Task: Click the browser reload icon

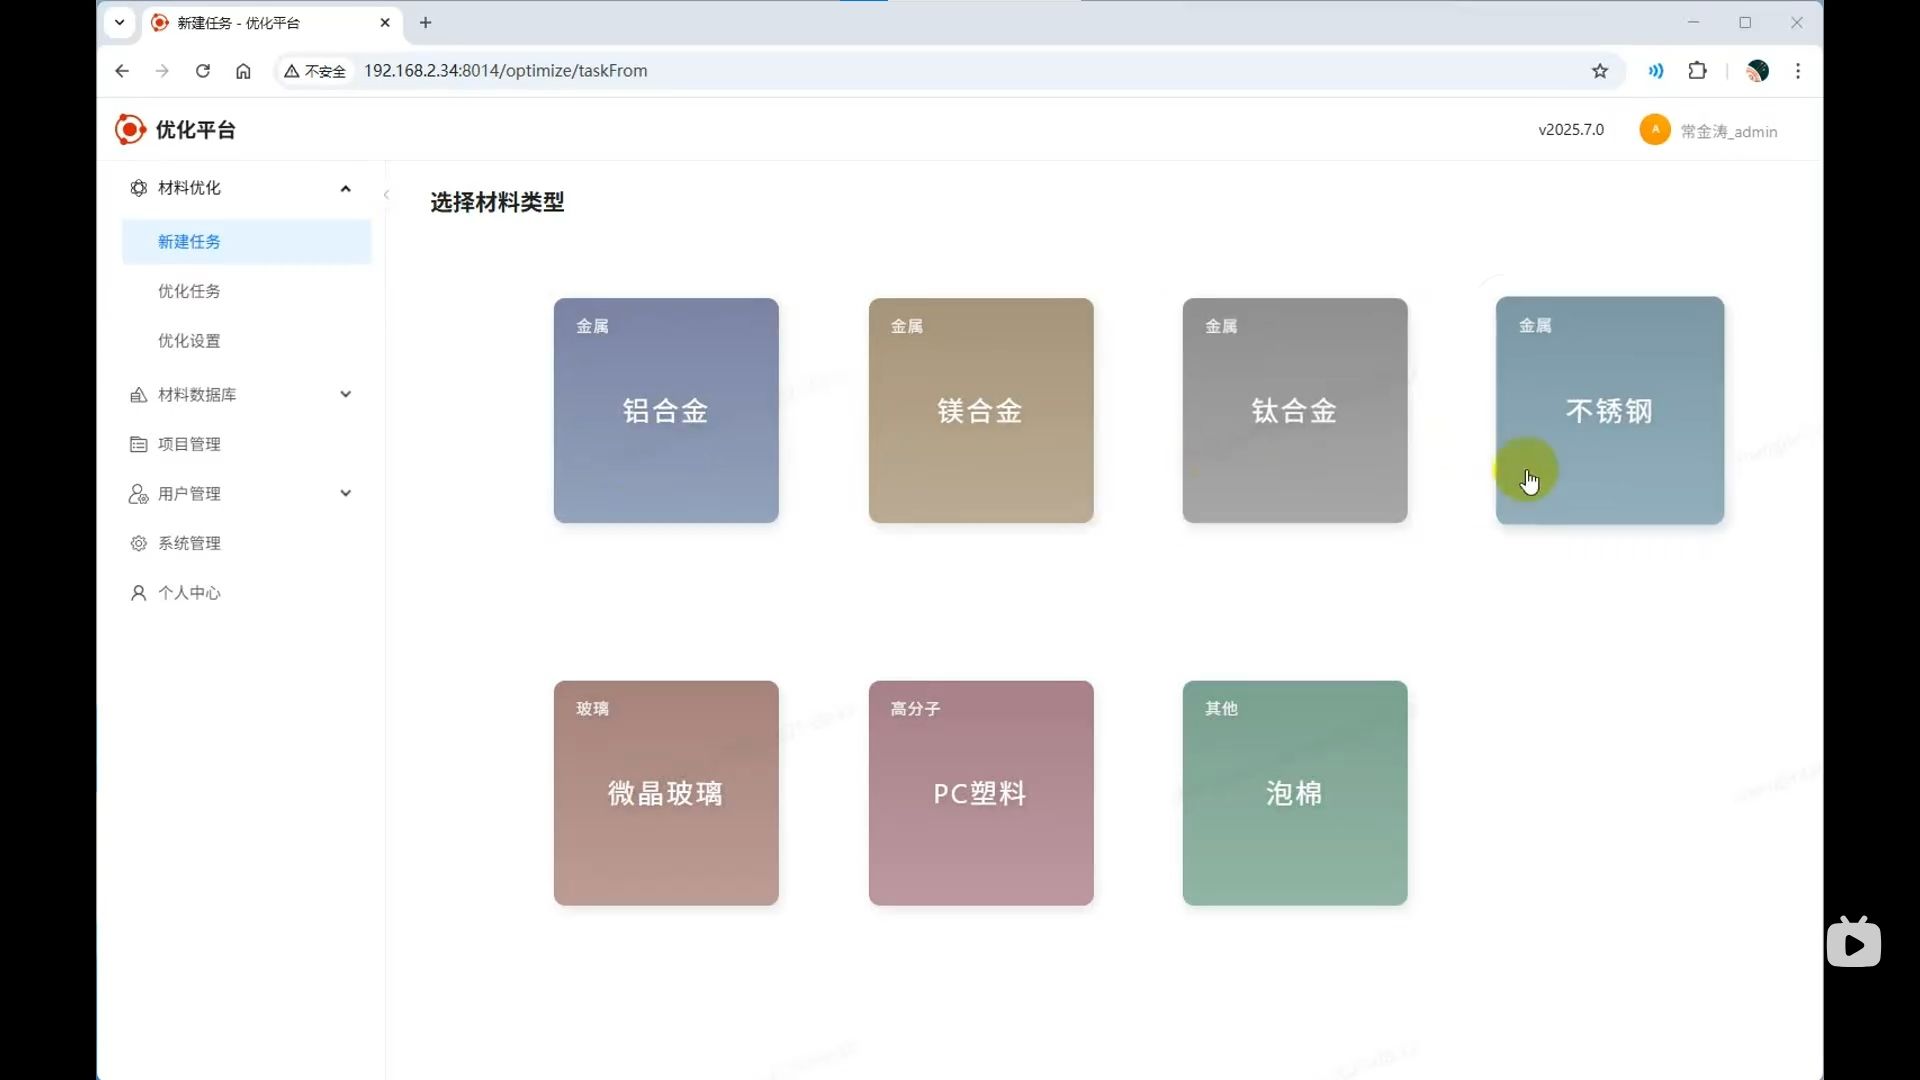Action: 203,71
